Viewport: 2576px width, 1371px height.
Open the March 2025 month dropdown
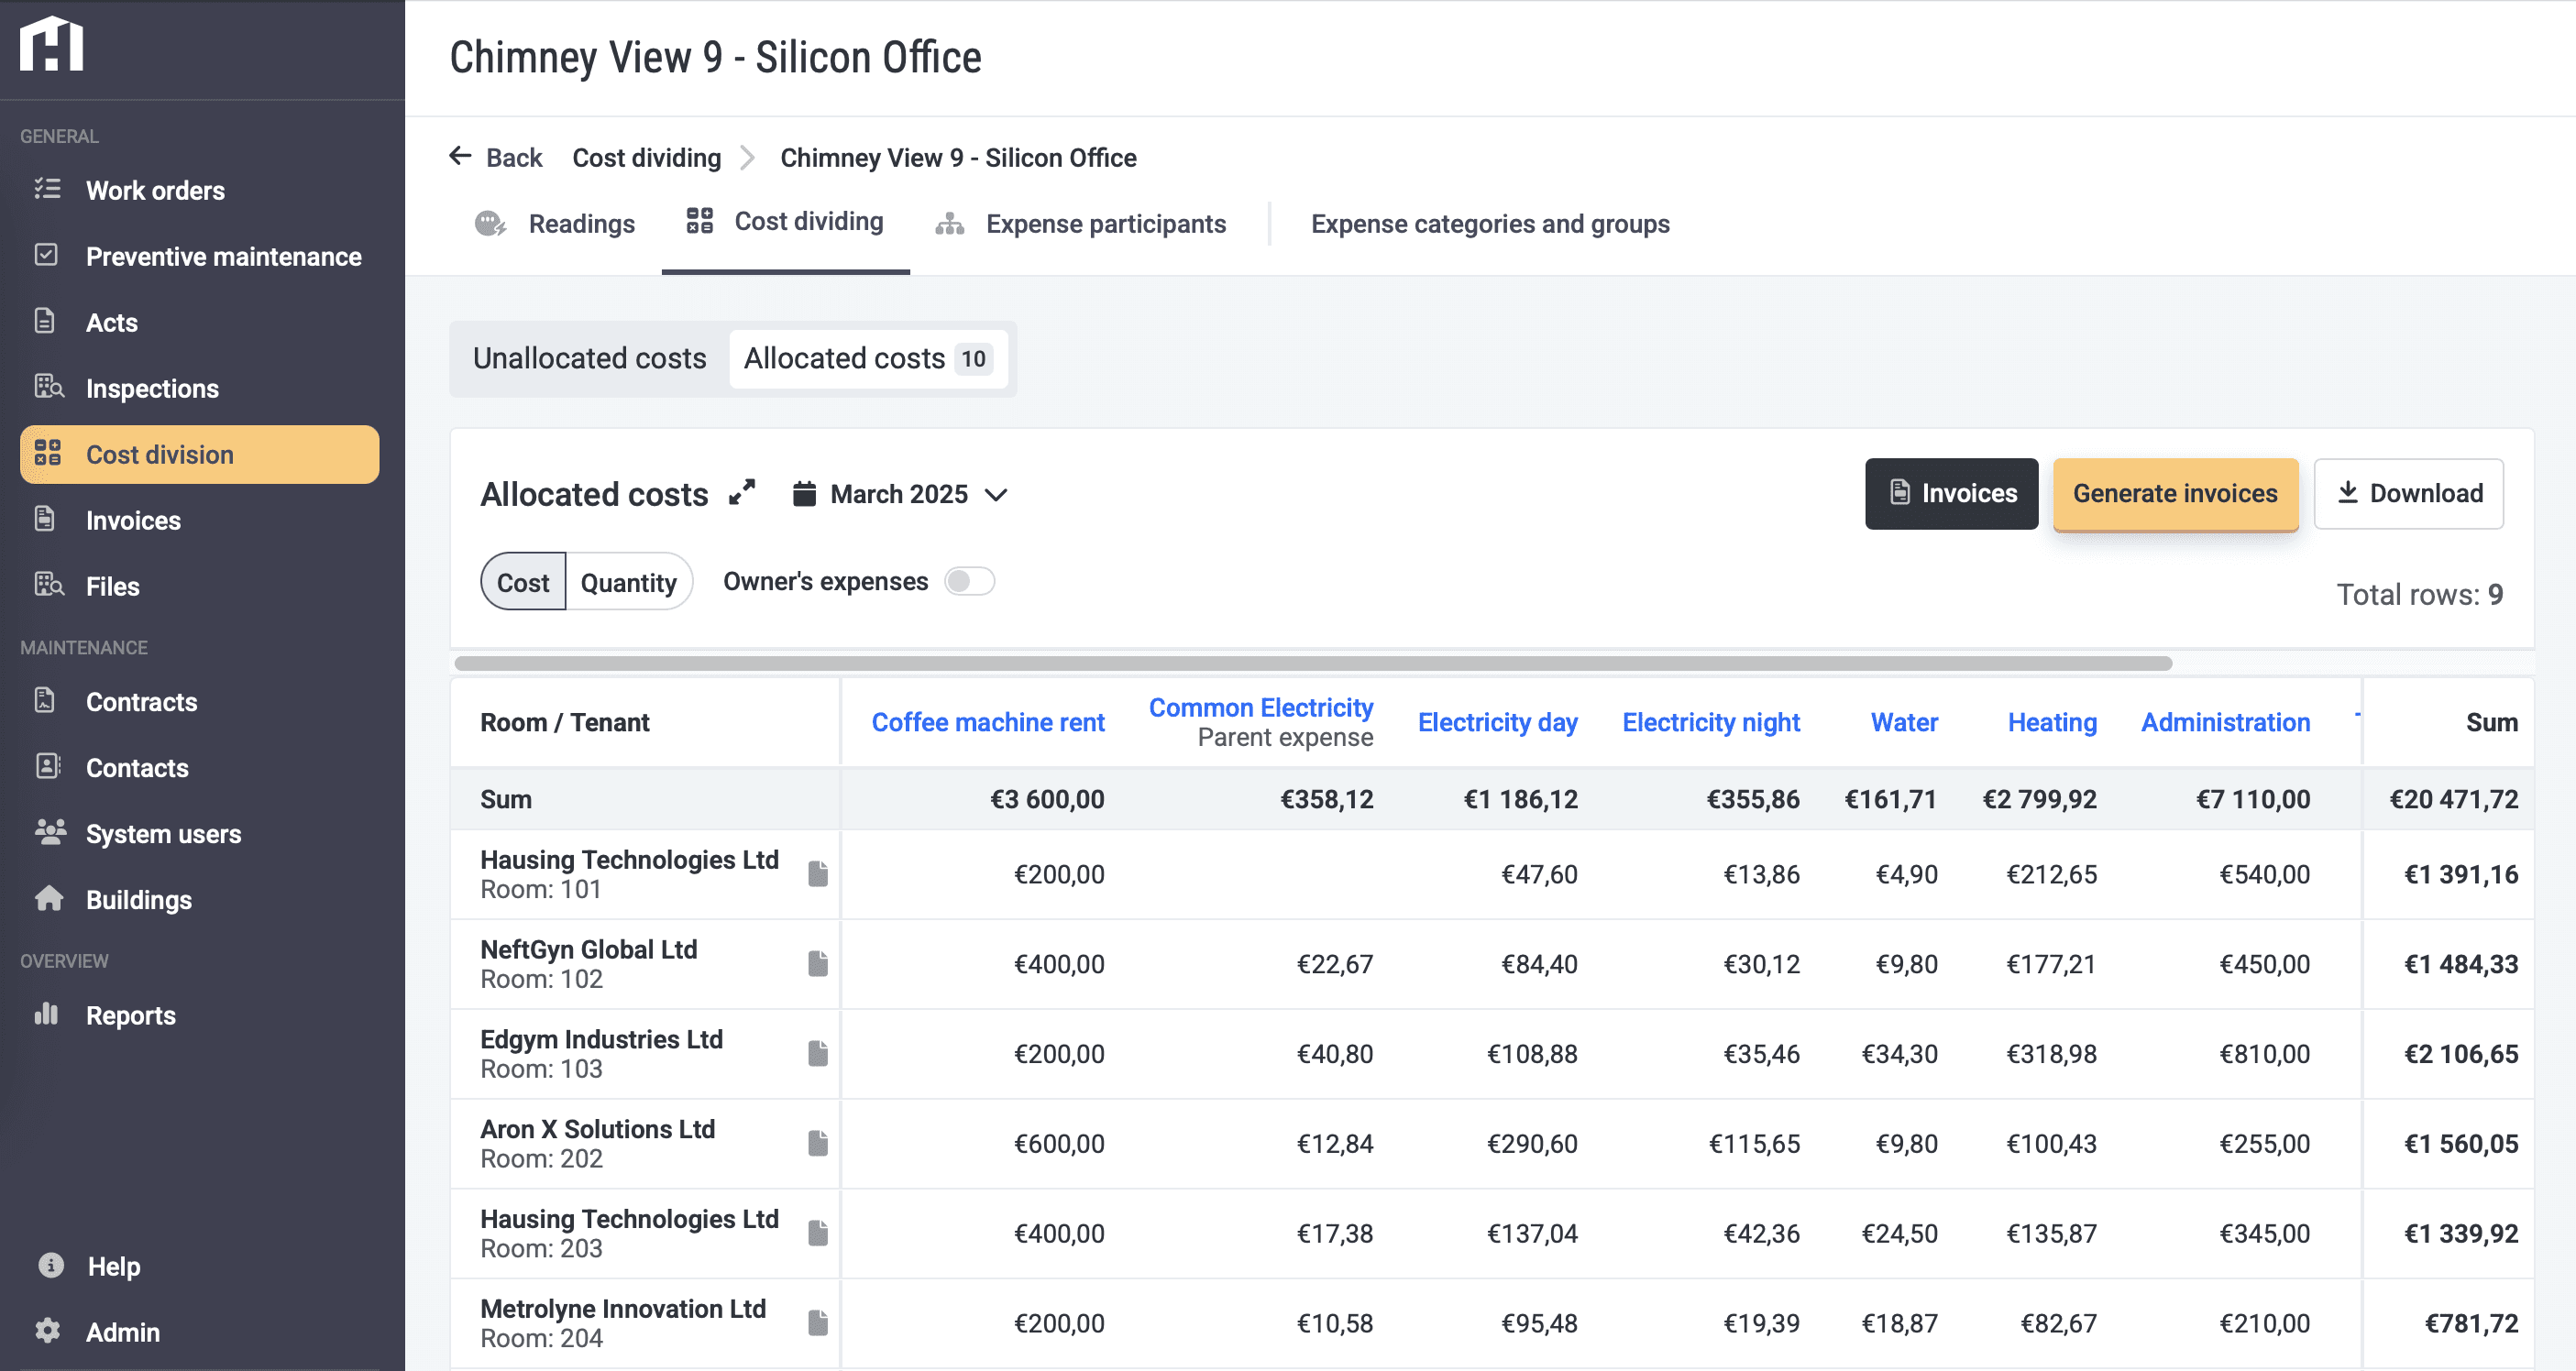(900, 494)
